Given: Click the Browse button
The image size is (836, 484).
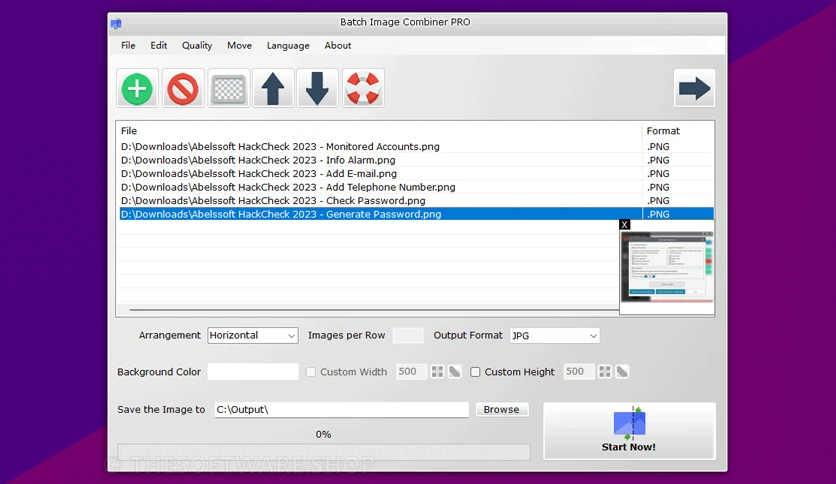Looking at the screenshot, I should point(502,409).
